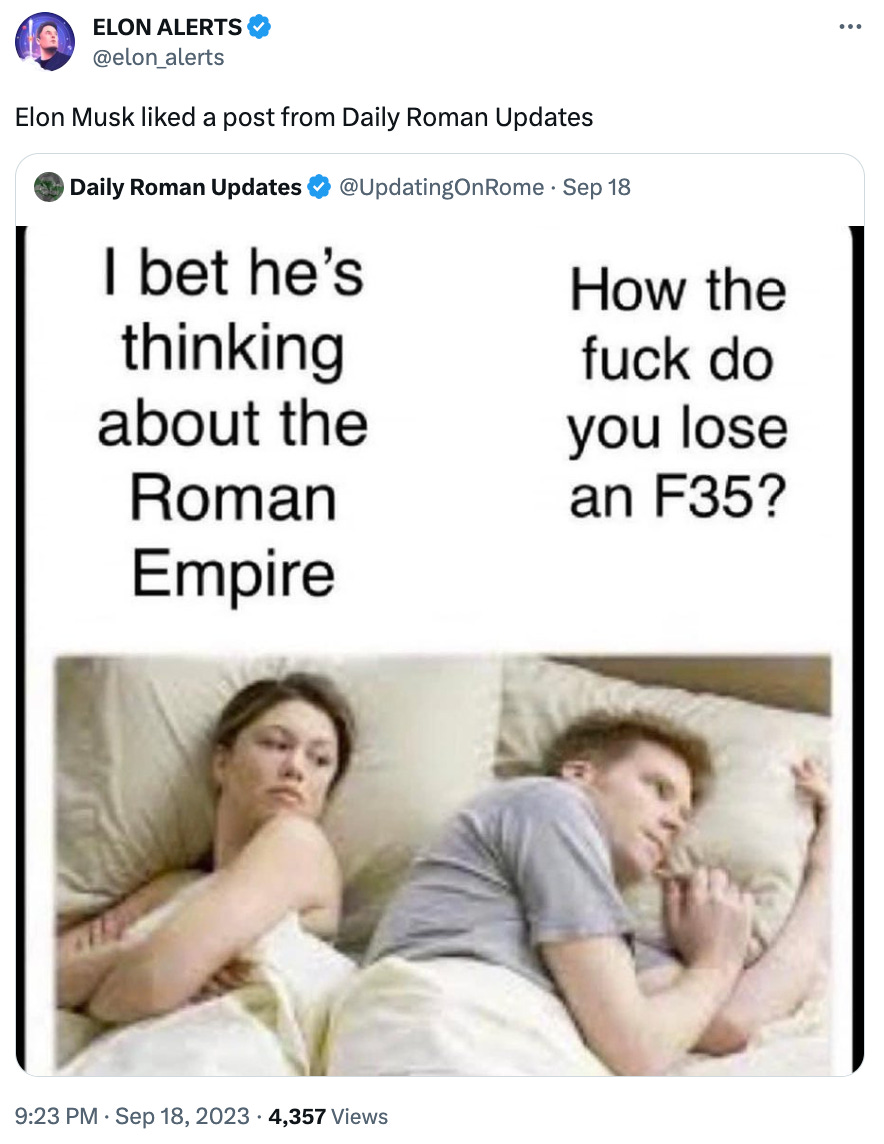Open the Daily Roman Updates account name
Image resolution: width=884 pixels, height=1144 pixels.
coord(185,187)
